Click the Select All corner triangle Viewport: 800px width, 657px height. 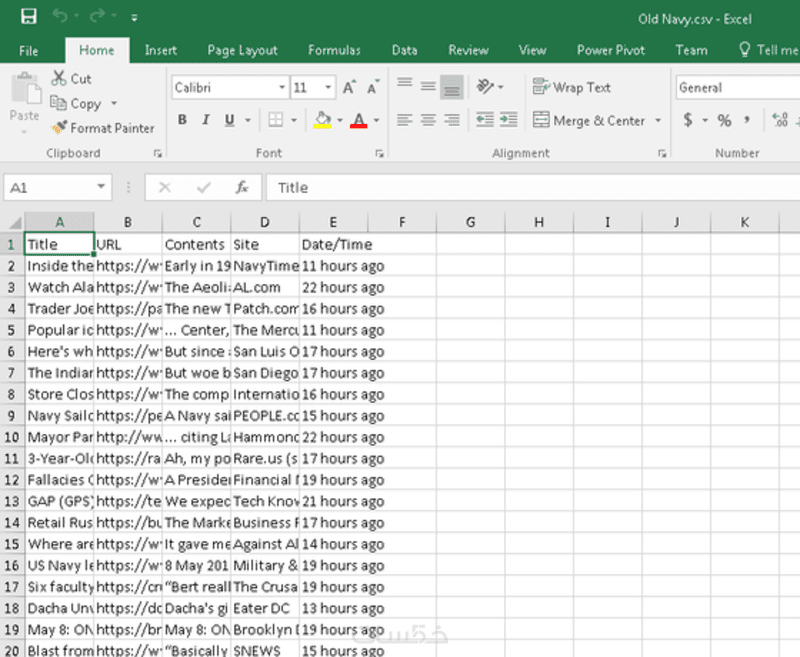coord(15,222)
